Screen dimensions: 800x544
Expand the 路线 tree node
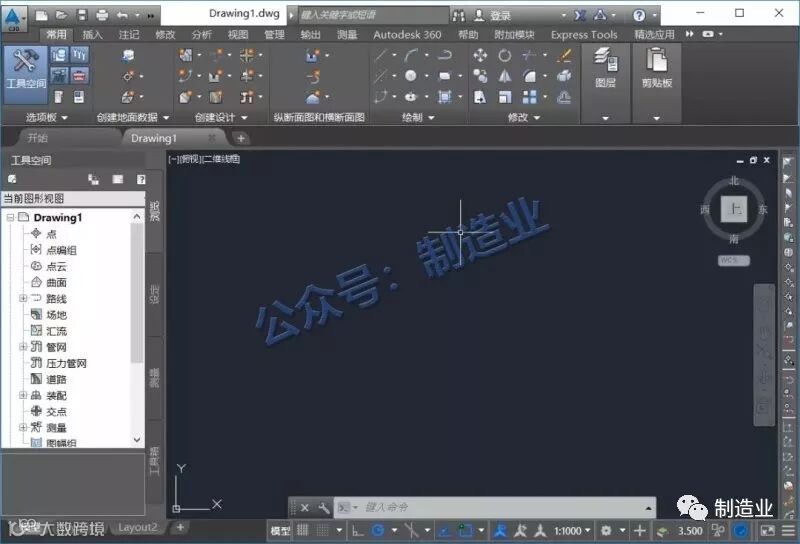pyautogui.click(x=23, y=298)
